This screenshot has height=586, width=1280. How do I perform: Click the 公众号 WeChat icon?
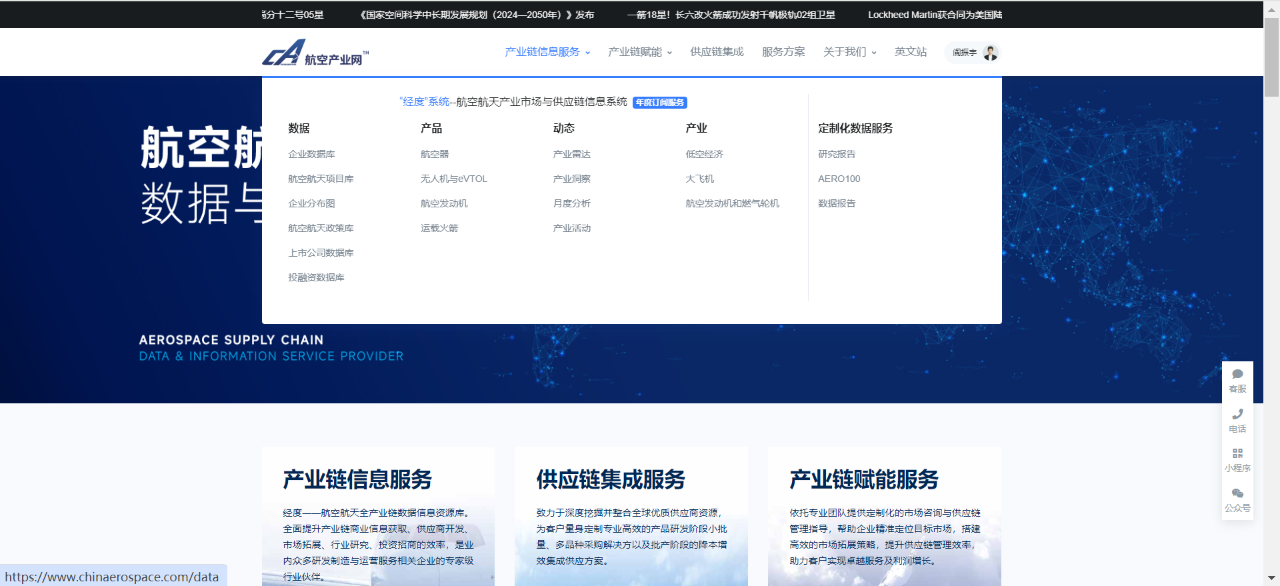1237,493
